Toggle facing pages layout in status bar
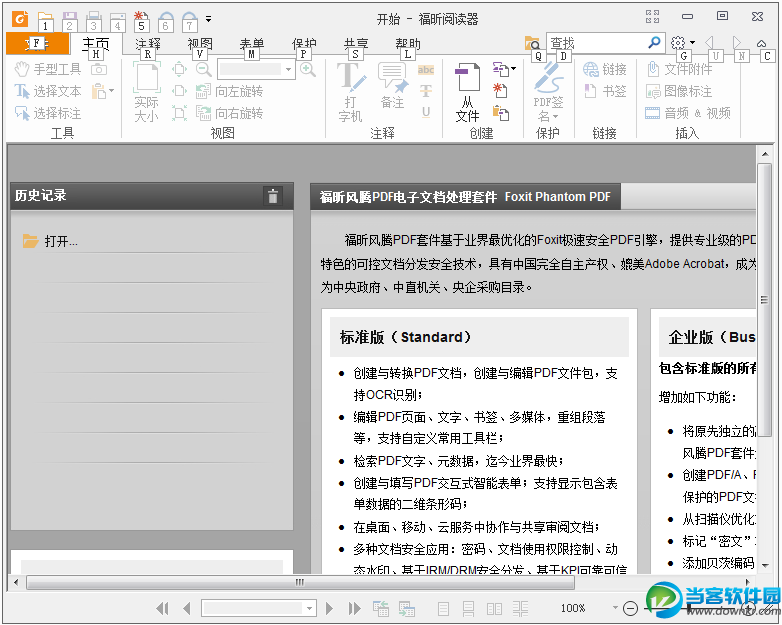This screenshot has width=782, height=625. pyautogui.click(x=494, y=608)
